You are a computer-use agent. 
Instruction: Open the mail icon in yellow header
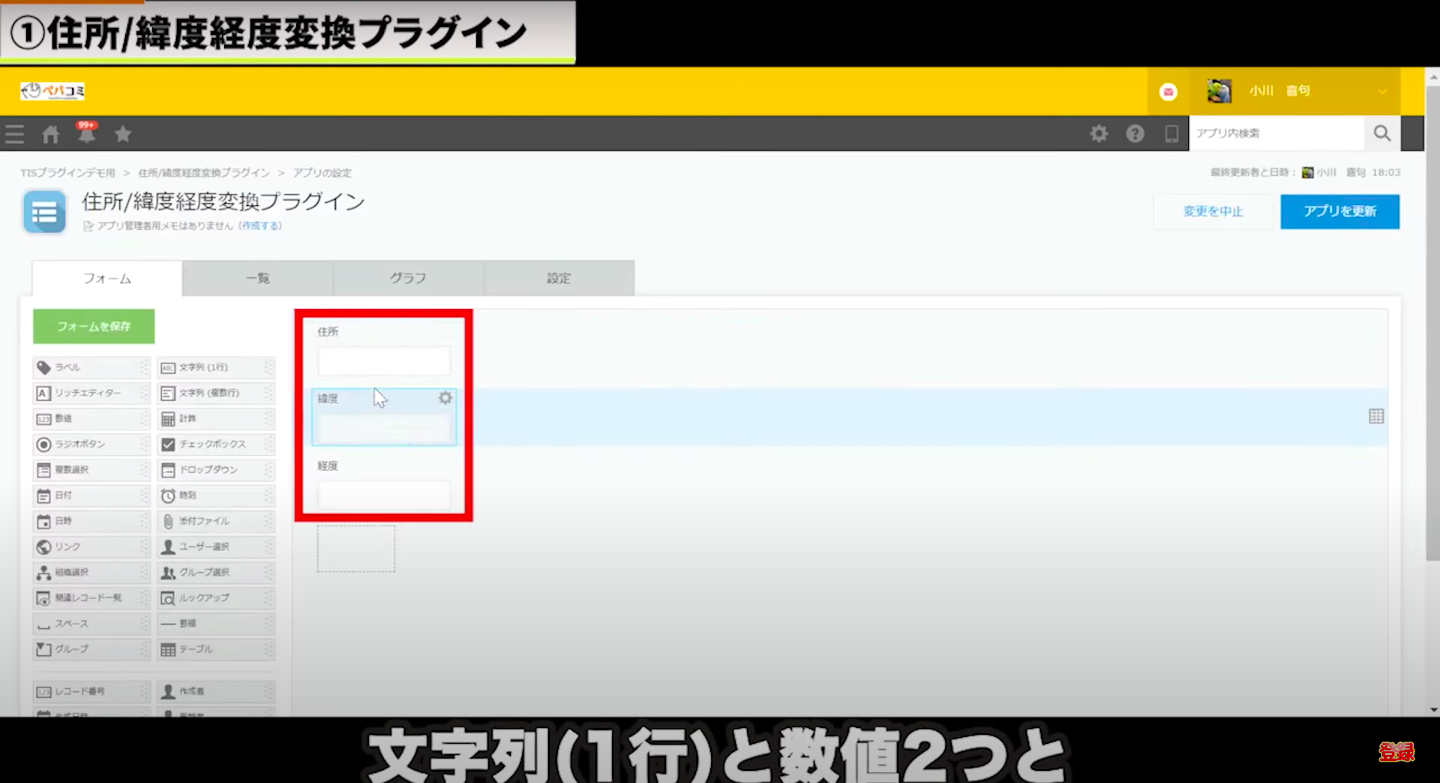pos(1168,92)
